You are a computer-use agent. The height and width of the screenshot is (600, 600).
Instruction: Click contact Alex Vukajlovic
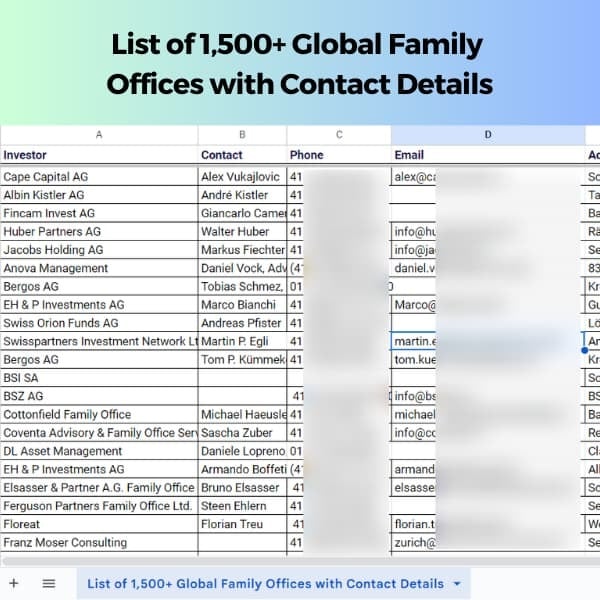pos(242,177)
